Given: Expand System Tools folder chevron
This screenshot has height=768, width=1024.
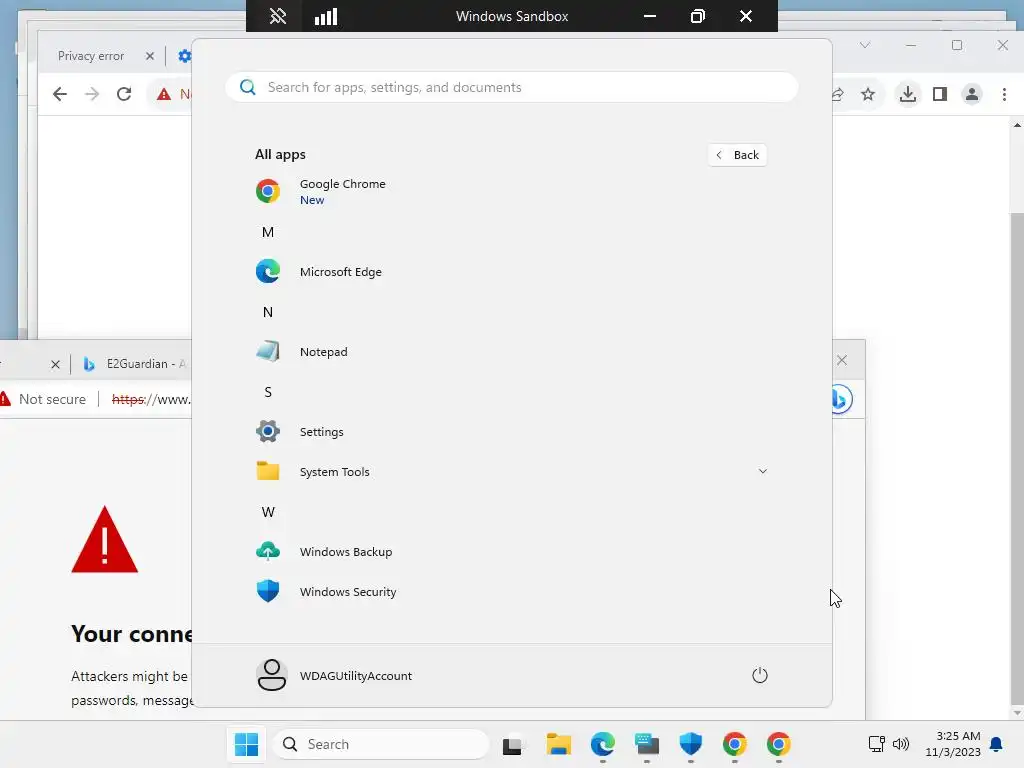Looking at the screenshot, I should tap(762, 471).
